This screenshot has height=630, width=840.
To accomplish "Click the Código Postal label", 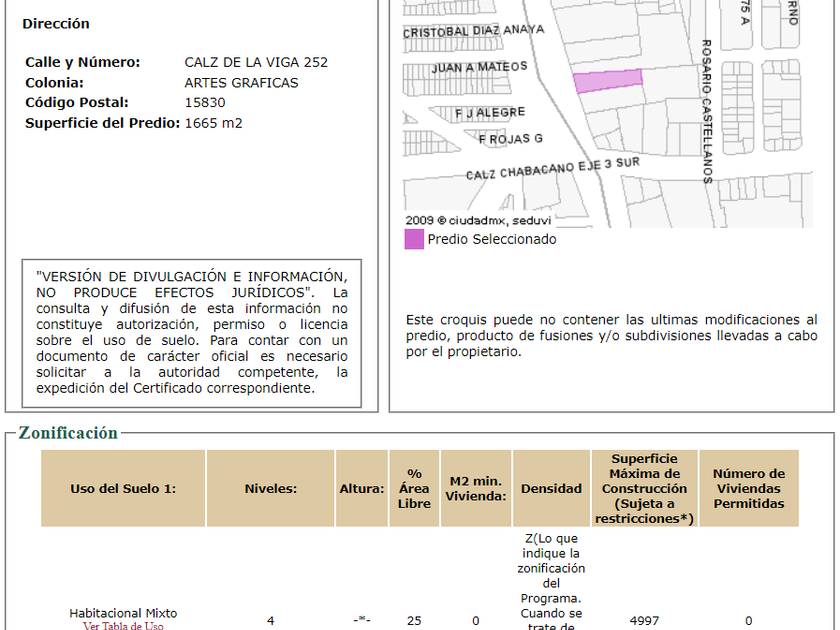I will 77,103.
